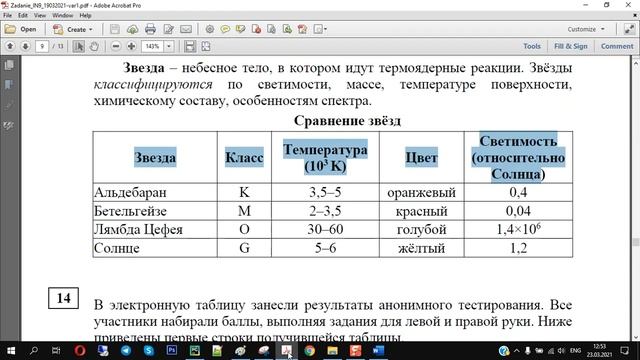Click the export page with green arrow icon

pos(287,29)
